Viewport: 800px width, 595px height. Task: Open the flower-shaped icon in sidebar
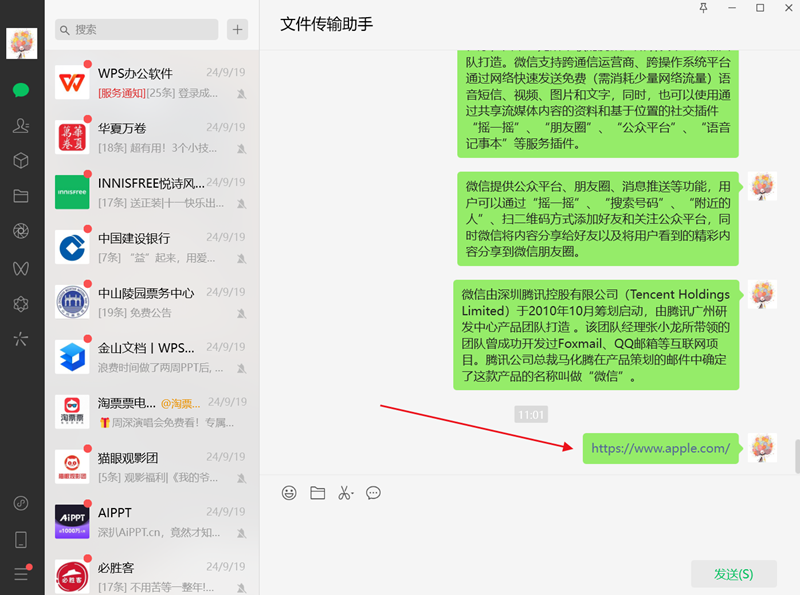(21, 304)
